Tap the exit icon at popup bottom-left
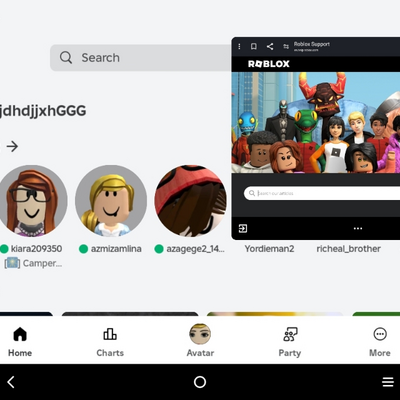This screenshot has height=400, width=400. tap(243, 228)
